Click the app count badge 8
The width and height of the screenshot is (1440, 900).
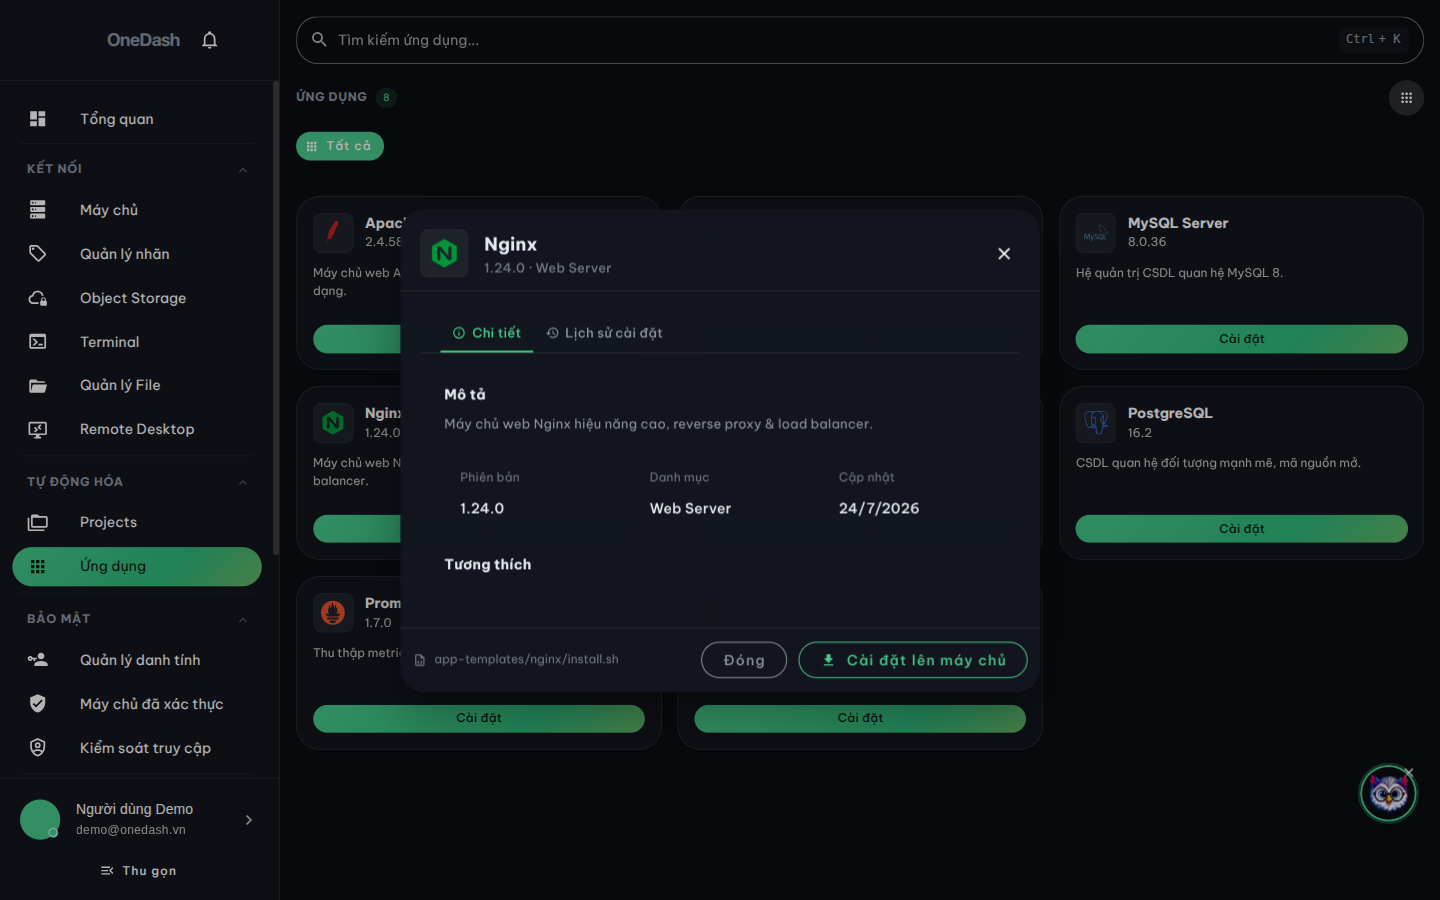[386, 97]
